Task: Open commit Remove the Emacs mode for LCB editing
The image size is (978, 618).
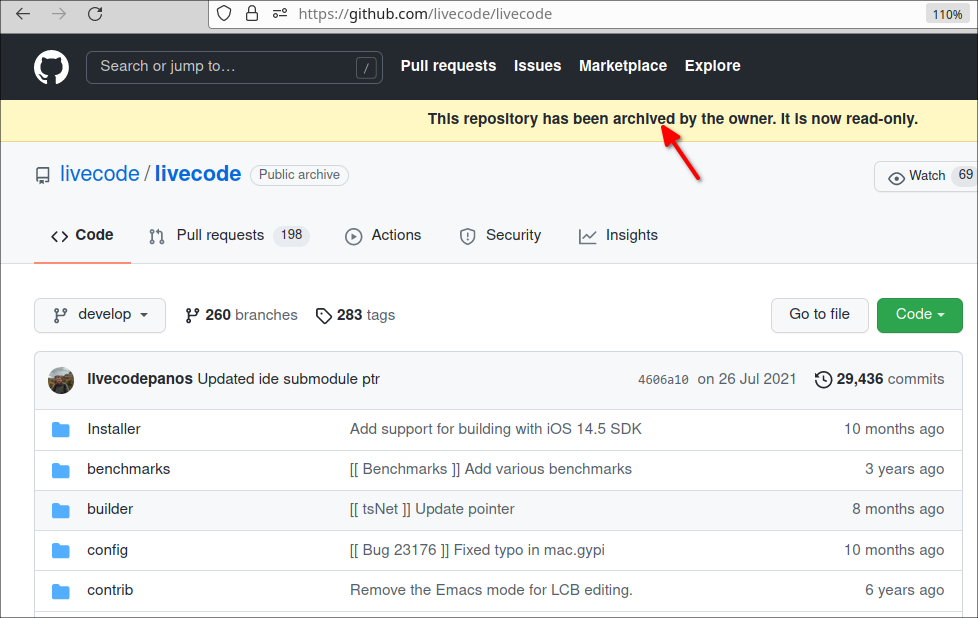Action: tap(491, 590)
